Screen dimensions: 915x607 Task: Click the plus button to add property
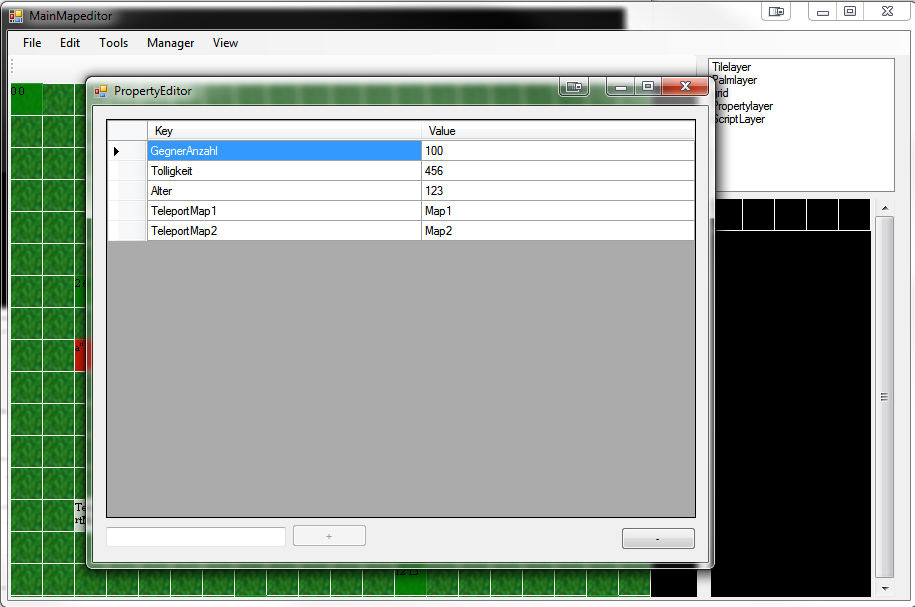[329, 536]
